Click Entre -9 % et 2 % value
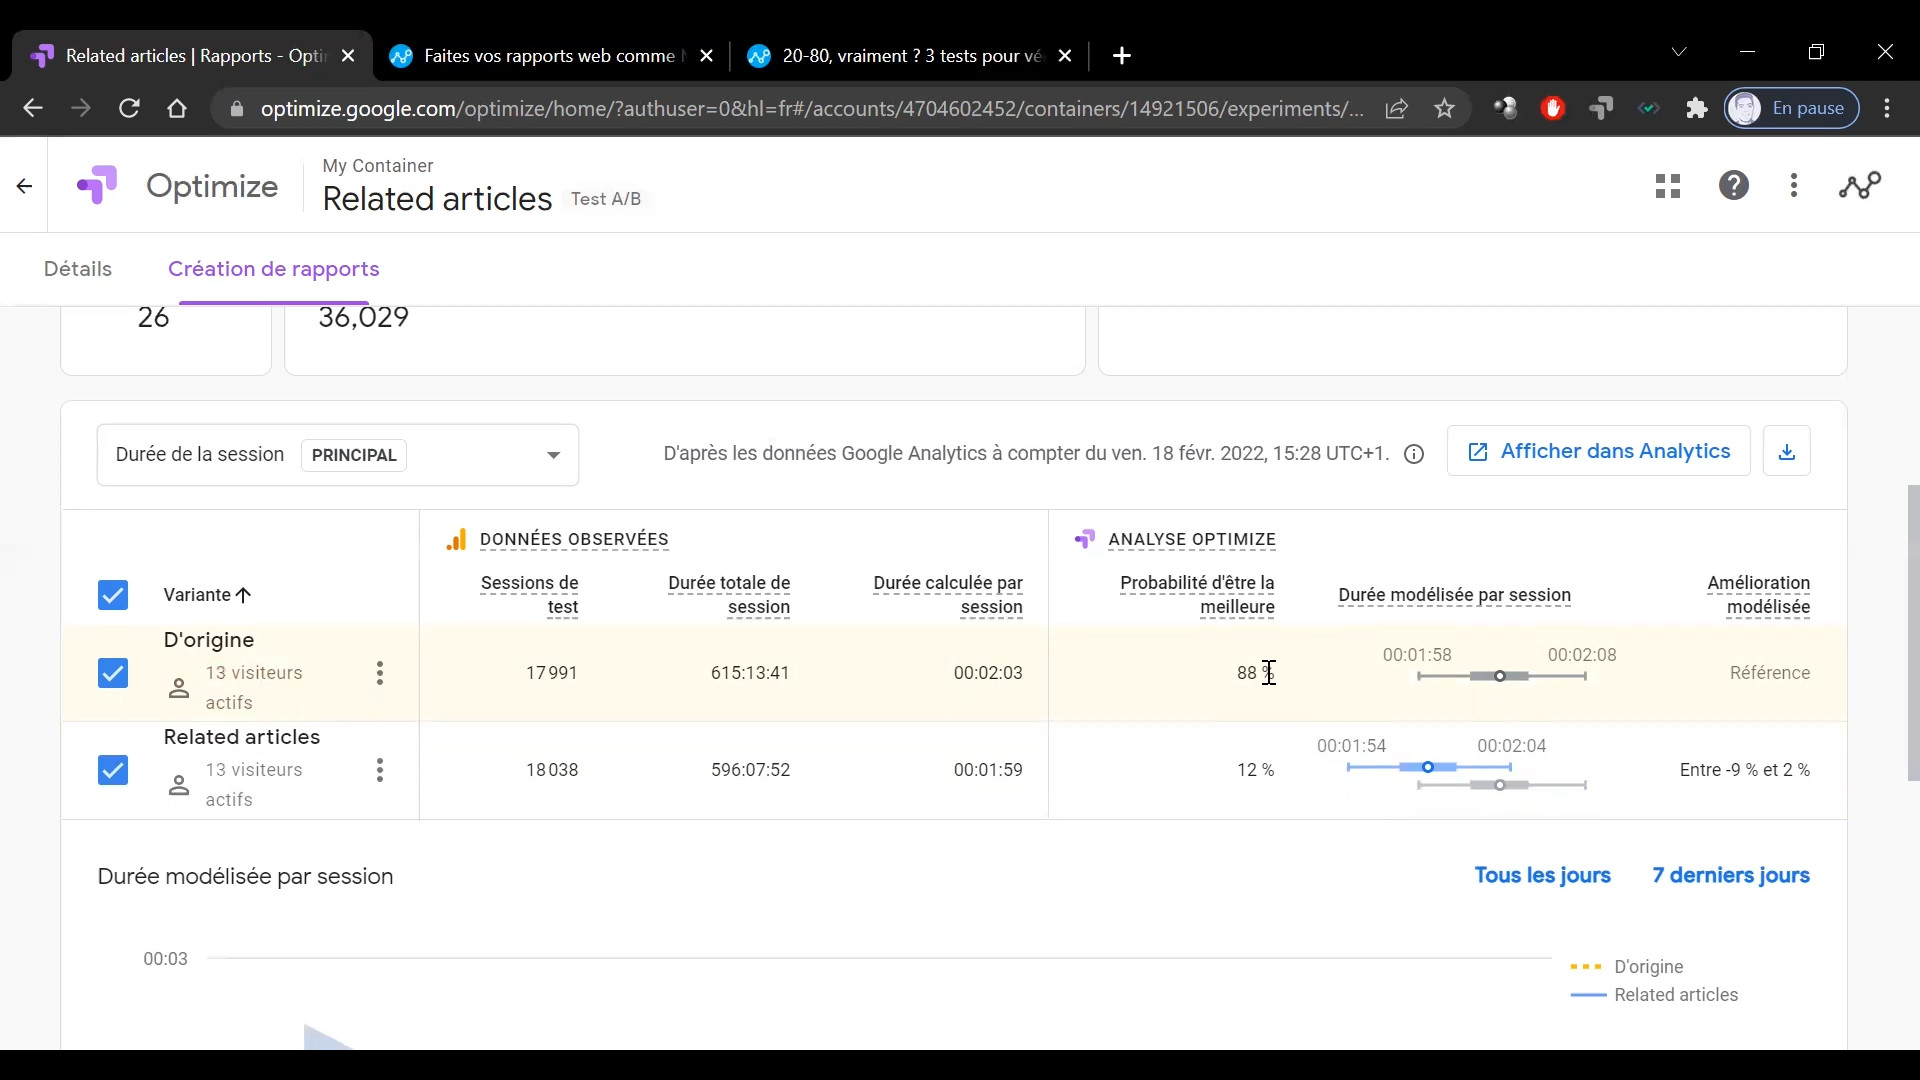This screenshot has width=1920, height=1080. pyautogui.click(x=1745, y=770)
